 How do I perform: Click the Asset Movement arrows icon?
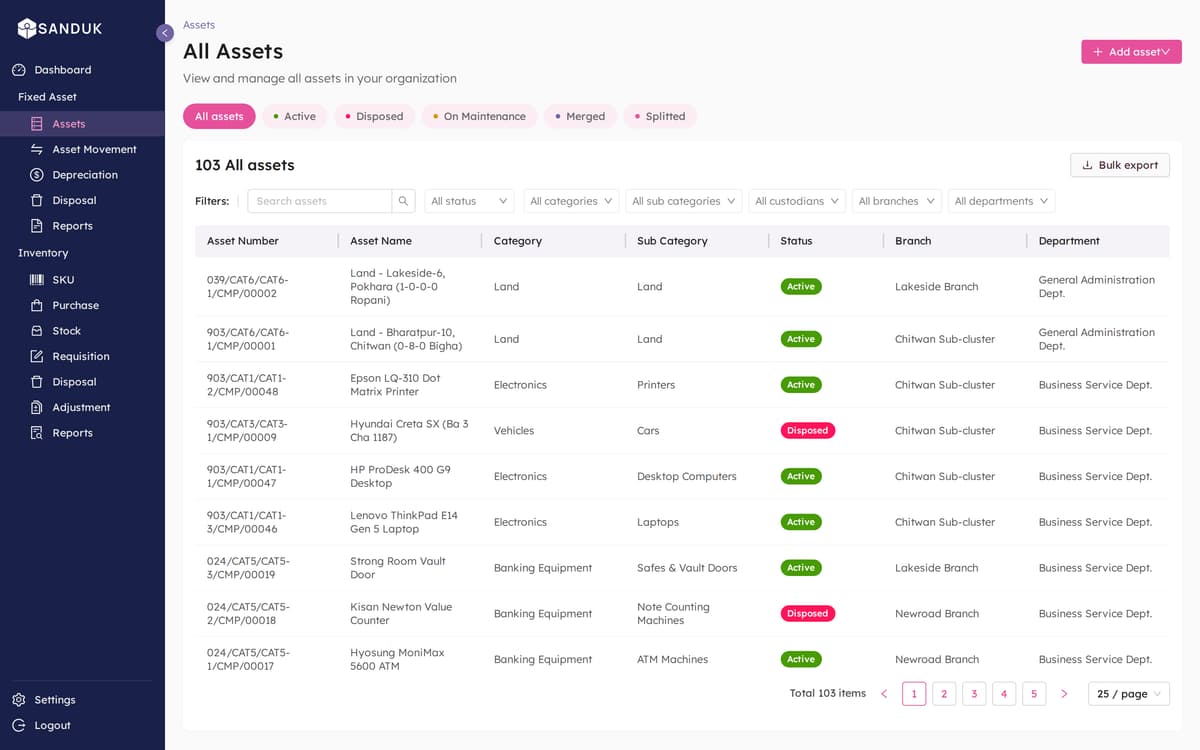[37, 149]
